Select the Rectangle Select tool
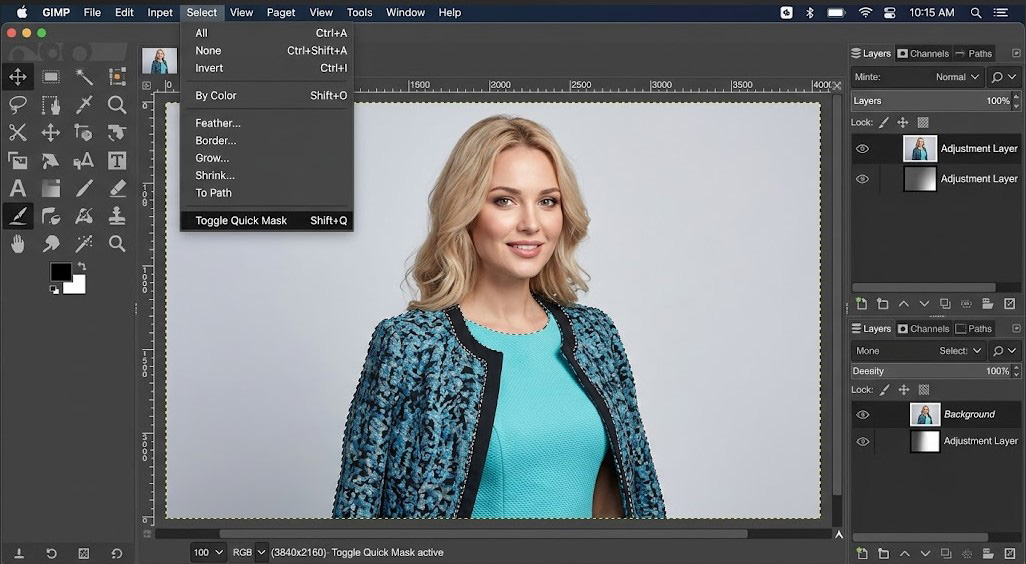Screen dimensions: 1026x564 (51, 77)
